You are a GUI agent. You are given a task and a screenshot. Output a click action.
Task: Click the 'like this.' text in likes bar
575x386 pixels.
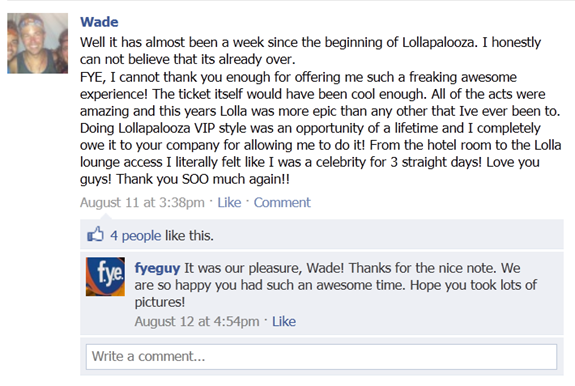click(x=189, y=236)
